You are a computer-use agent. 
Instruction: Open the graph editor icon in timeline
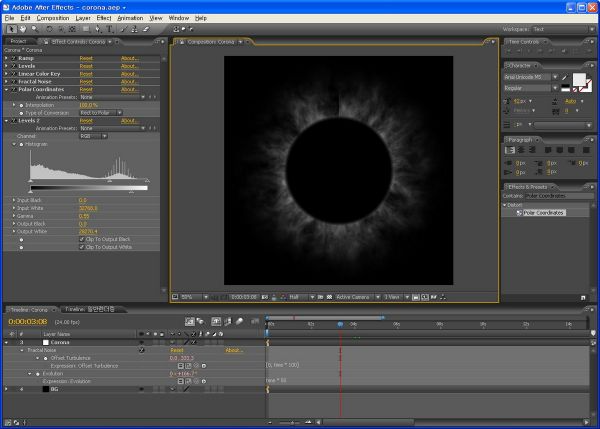[x=254, y=322]
